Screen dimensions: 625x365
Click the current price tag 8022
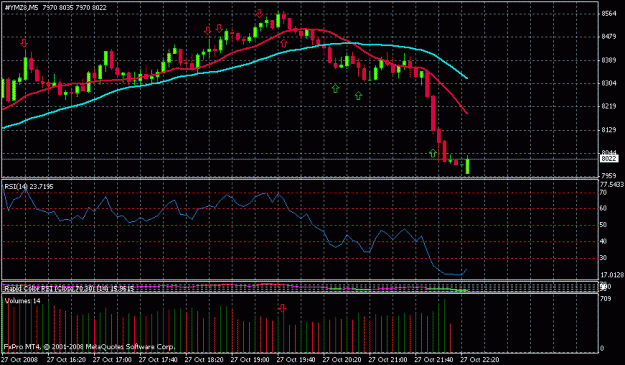[609, 159]
